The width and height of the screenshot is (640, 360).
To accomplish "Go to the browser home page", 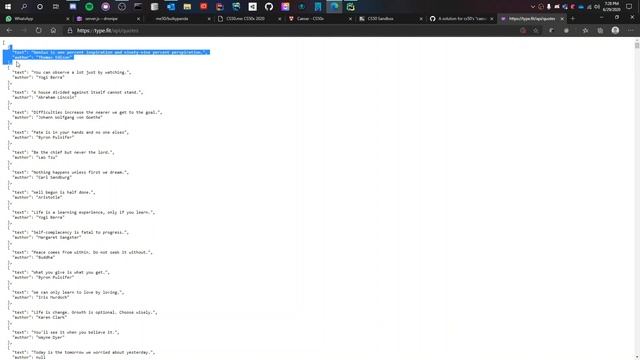I will (53, 31).
